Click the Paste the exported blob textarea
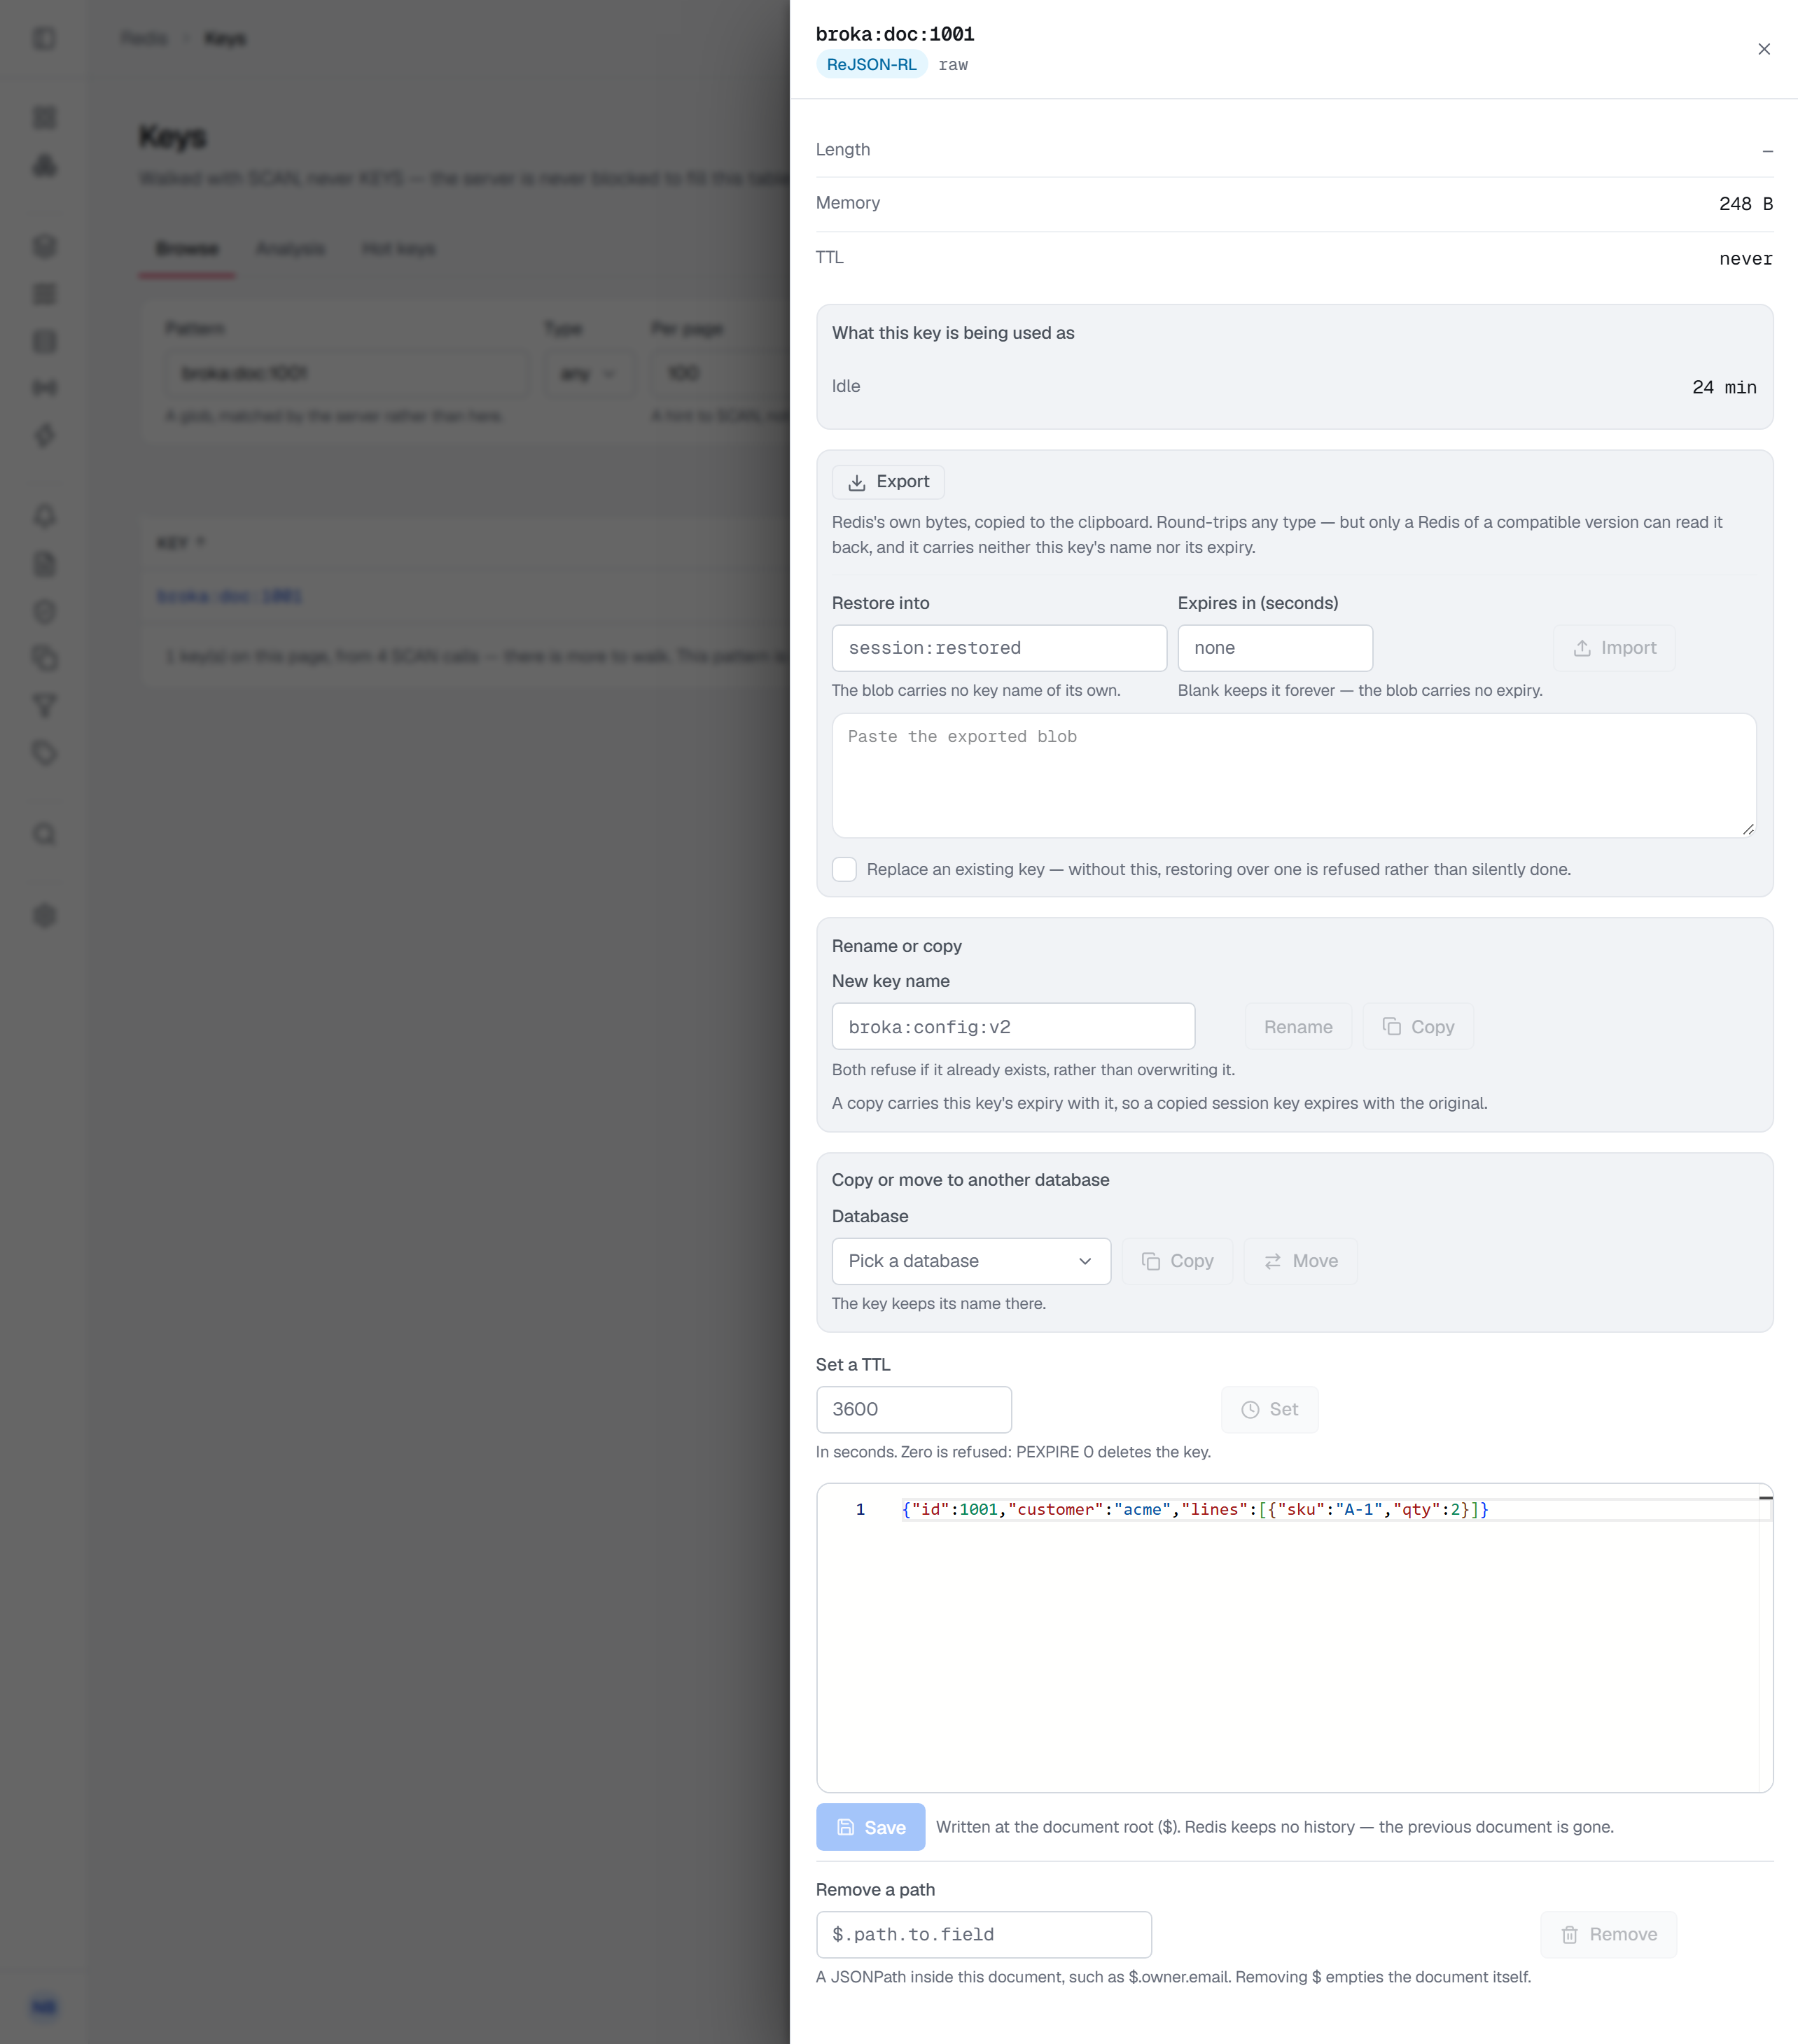The image size is (1798, 2044). (1294, 775)
